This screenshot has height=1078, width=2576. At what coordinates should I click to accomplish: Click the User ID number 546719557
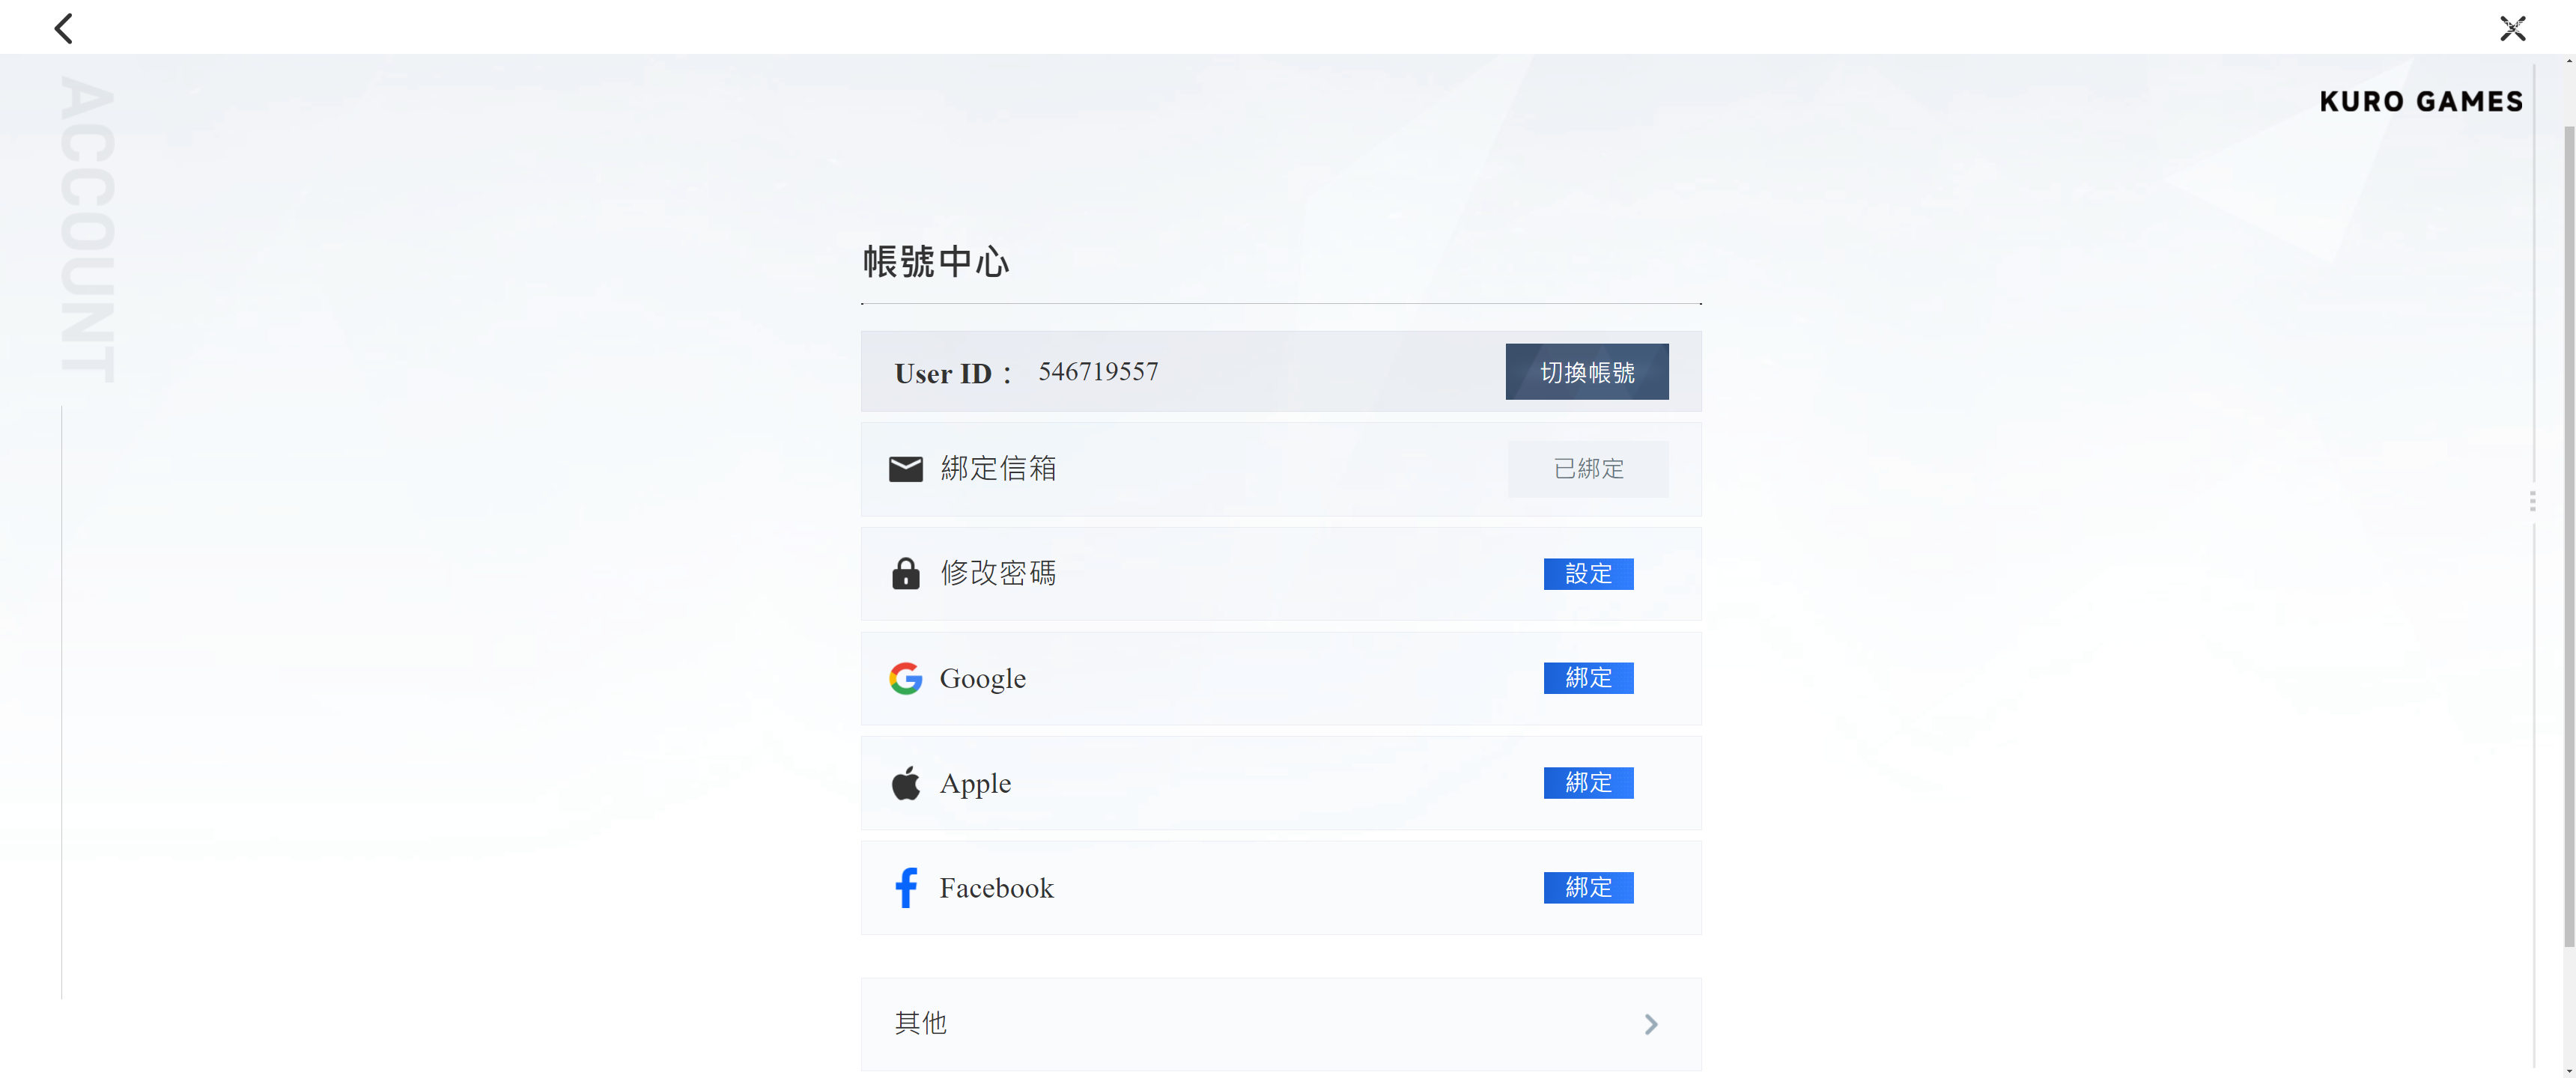pyautogui.click(x=1097, y=372)
